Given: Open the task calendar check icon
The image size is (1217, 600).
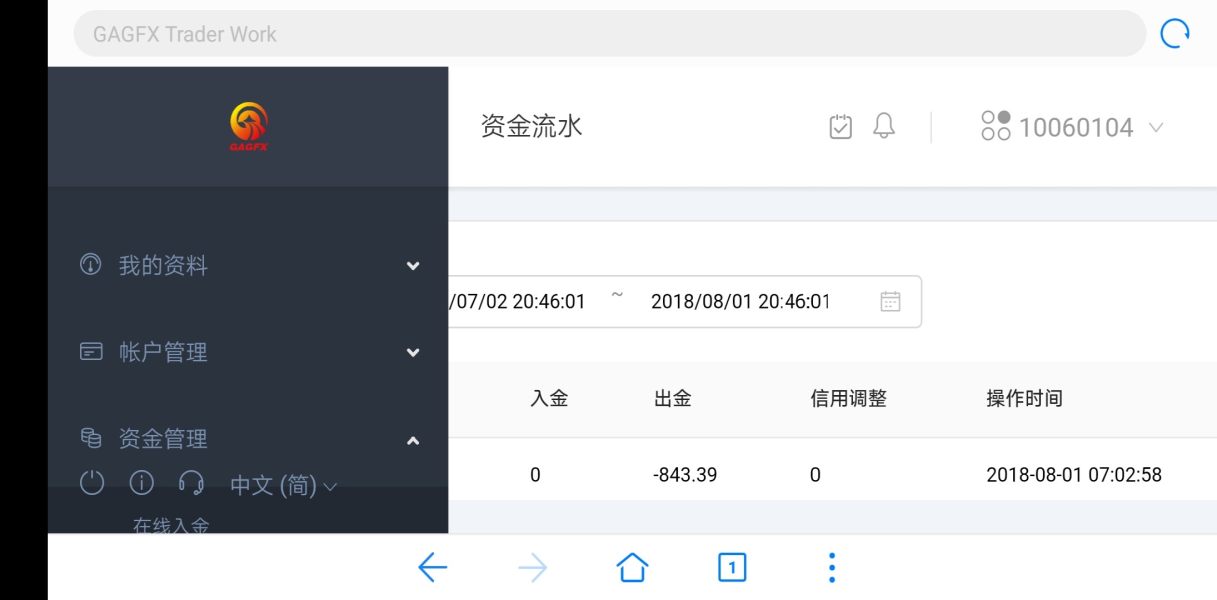Looking at the screenshot, I should point(841,127).
